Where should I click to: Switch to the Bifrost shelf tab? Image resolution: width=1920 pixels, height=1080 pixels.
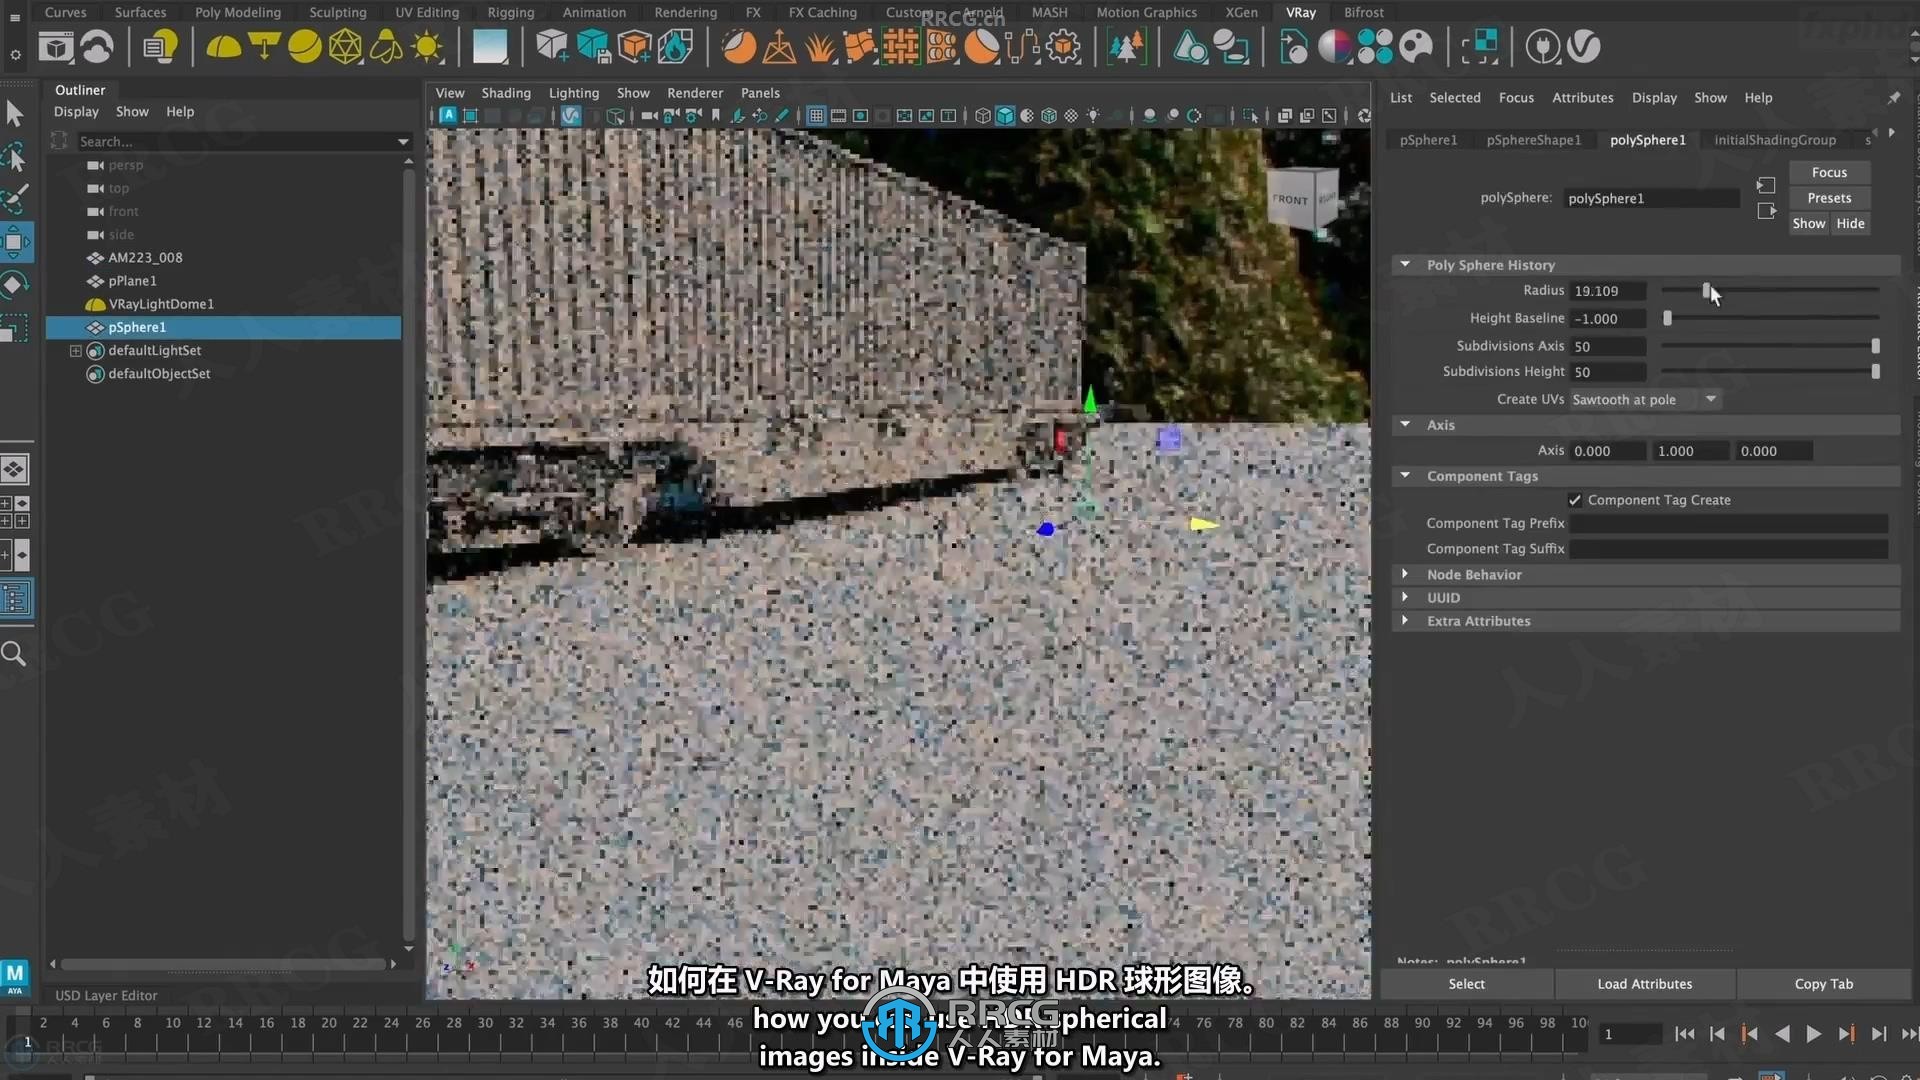coord(1364,12)
